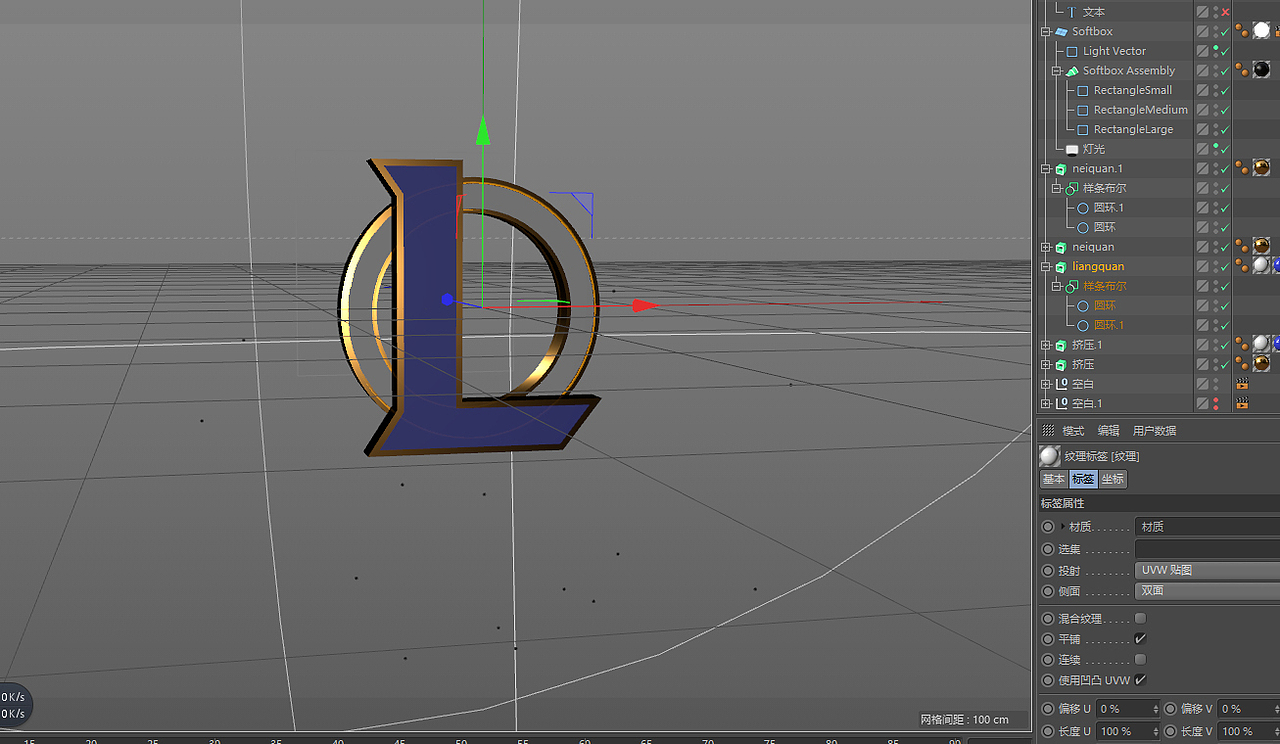
Task: Switch to the 标签 tab
Action: pyautogui.click(x=1084, y=480)
